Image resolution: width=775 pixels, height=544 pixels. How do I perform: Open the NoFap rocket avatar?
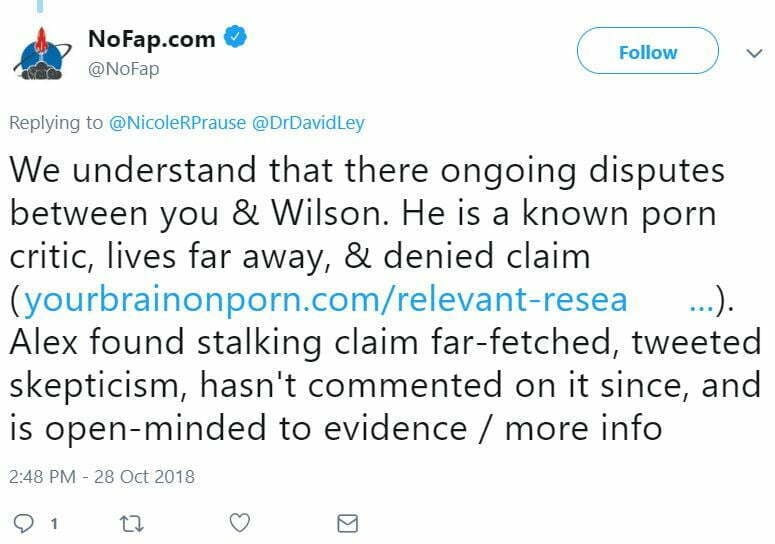42,53
